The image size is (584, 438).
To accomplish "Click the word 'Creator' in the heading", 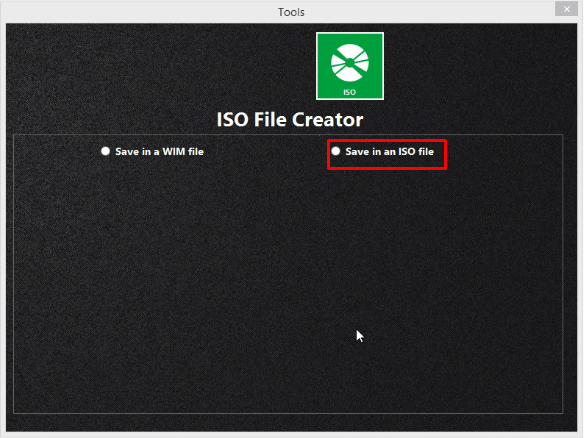I will point(327,120).
